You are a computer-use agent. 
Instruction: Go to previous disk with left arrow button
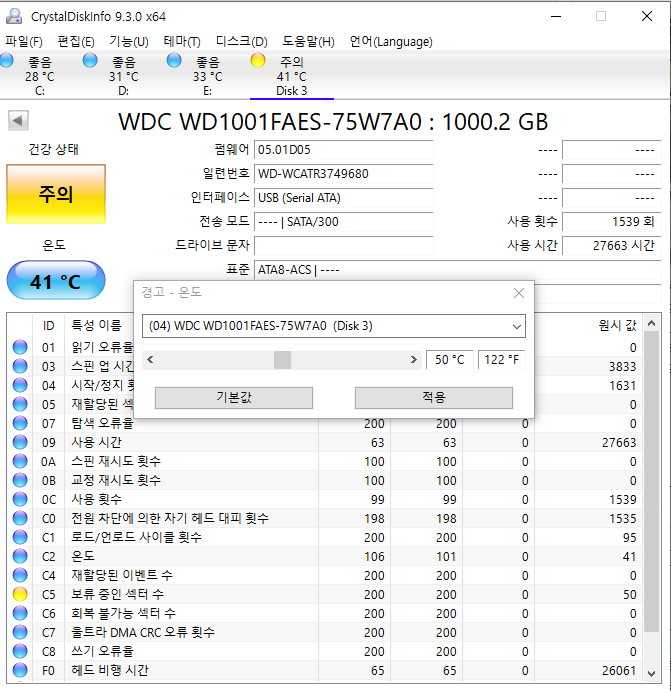click(18, 120)
